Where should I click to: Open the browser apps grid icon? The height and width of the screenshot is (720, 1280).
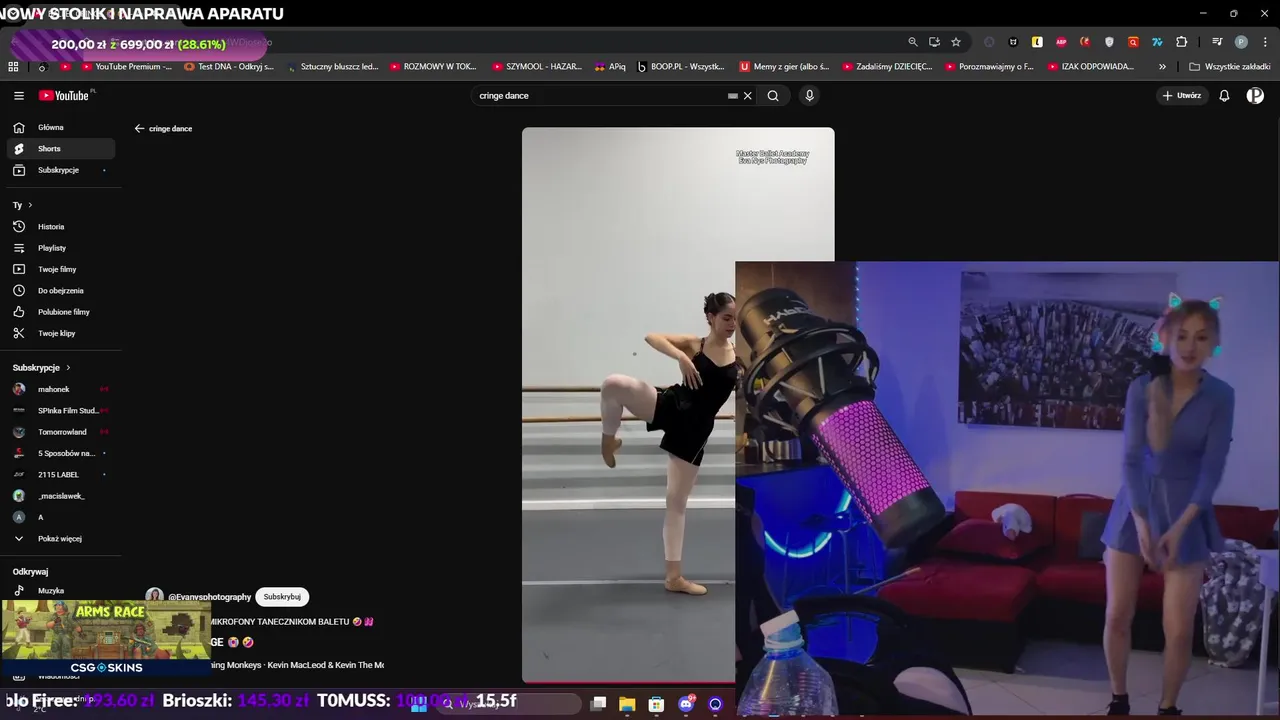(x=13, y=67)
